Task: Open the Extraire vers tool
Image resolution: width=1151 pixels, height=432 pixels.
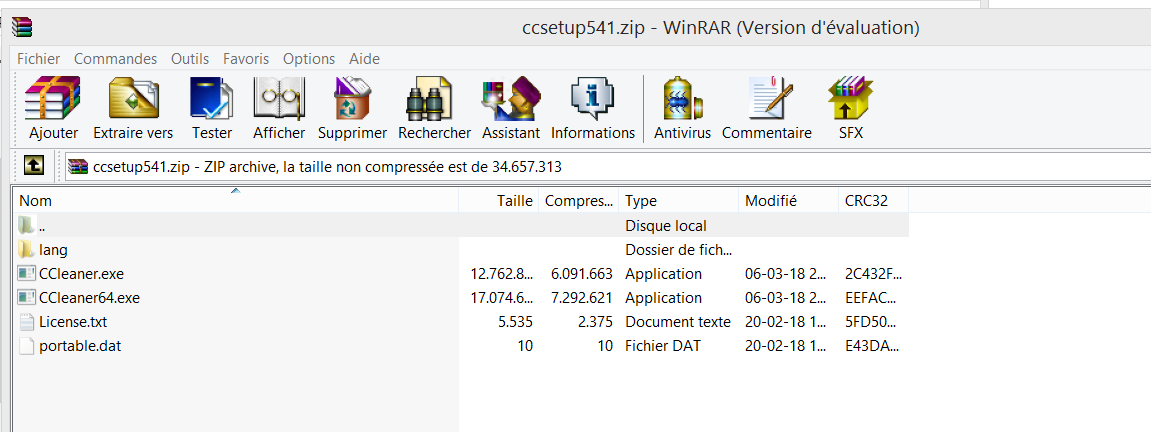Action: [134, 109]
